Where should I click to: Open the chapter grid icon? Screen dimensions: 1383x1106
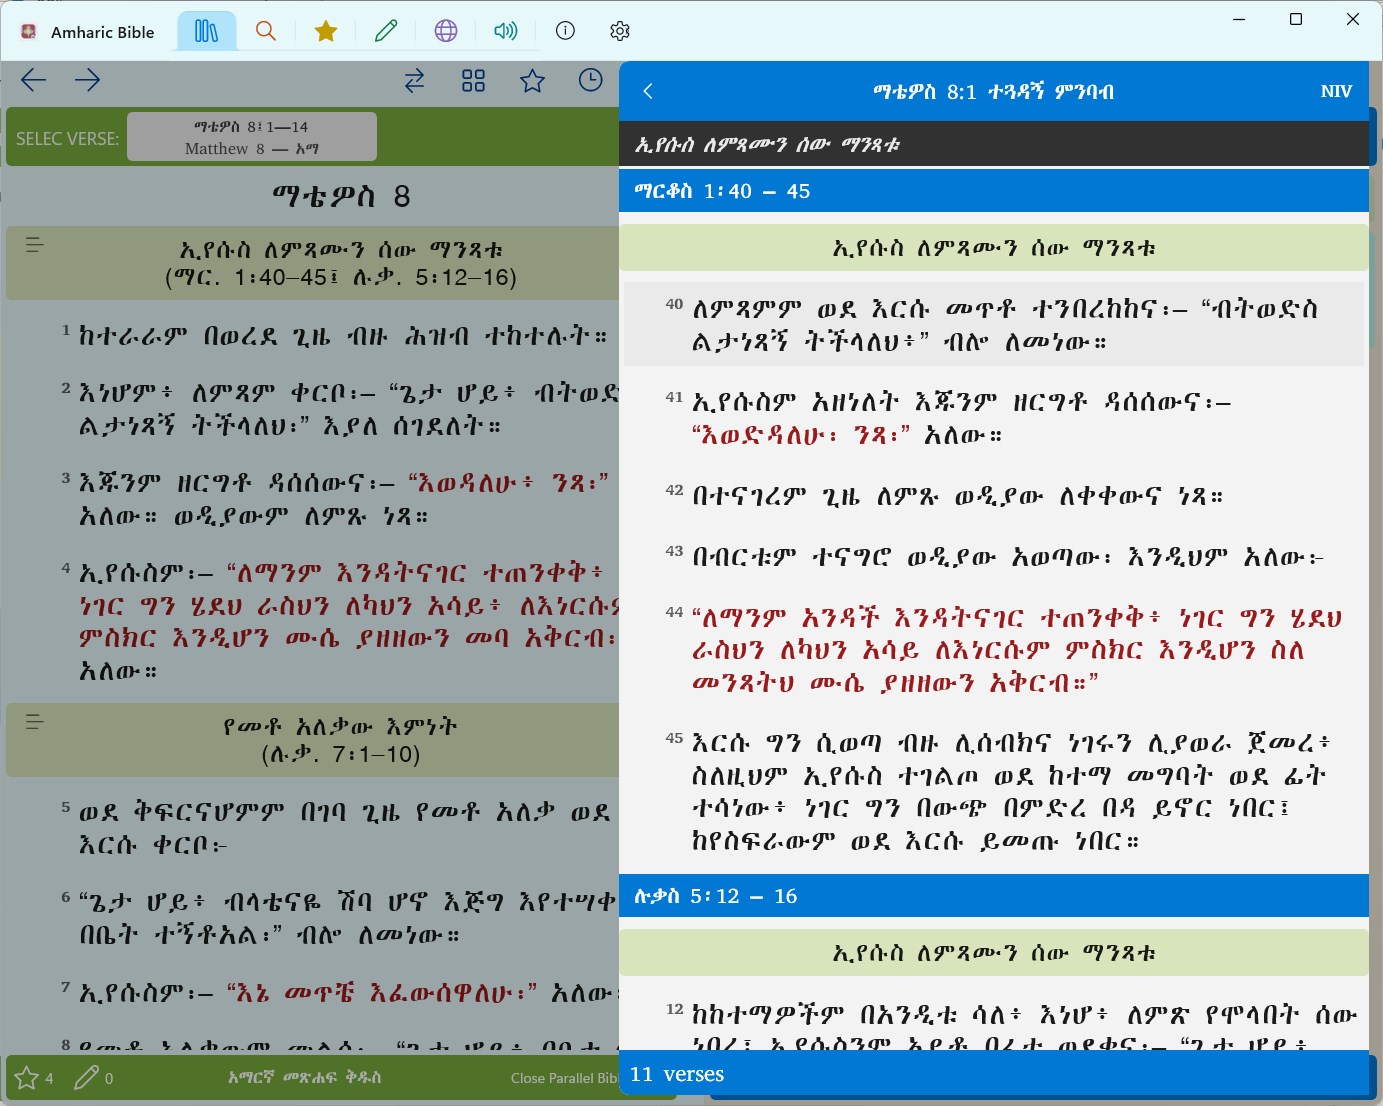point(473,81)
